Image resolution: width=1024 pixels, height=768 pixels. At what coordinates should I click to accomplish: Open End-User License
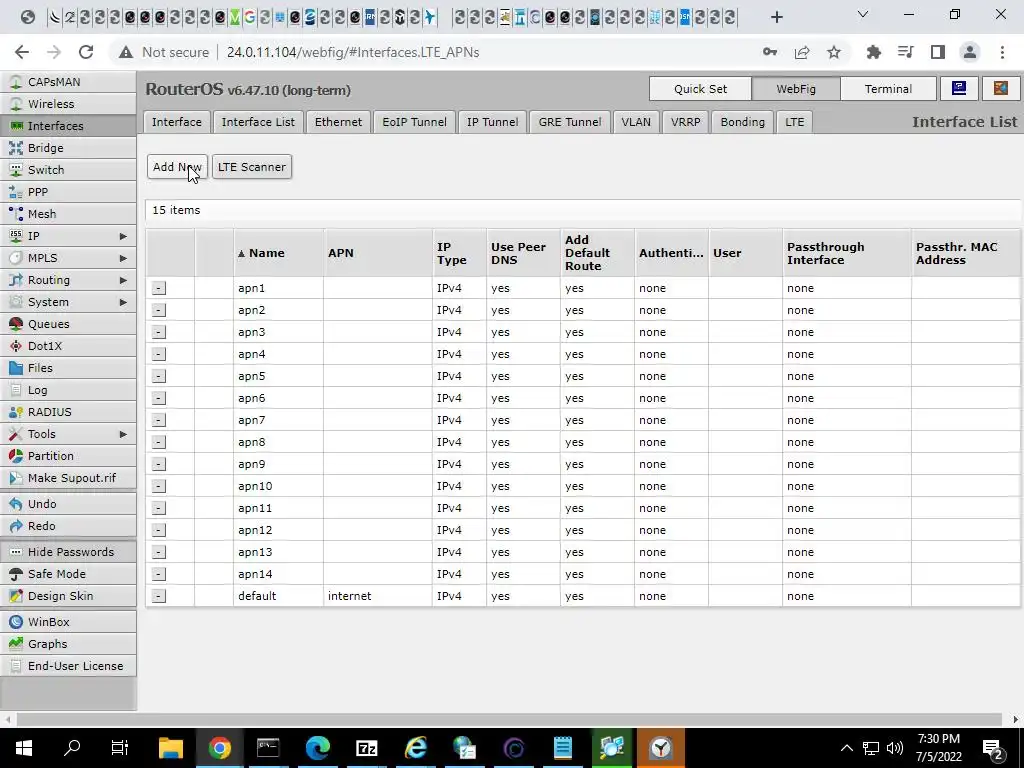pyautogui.click(x=68, y=666)
